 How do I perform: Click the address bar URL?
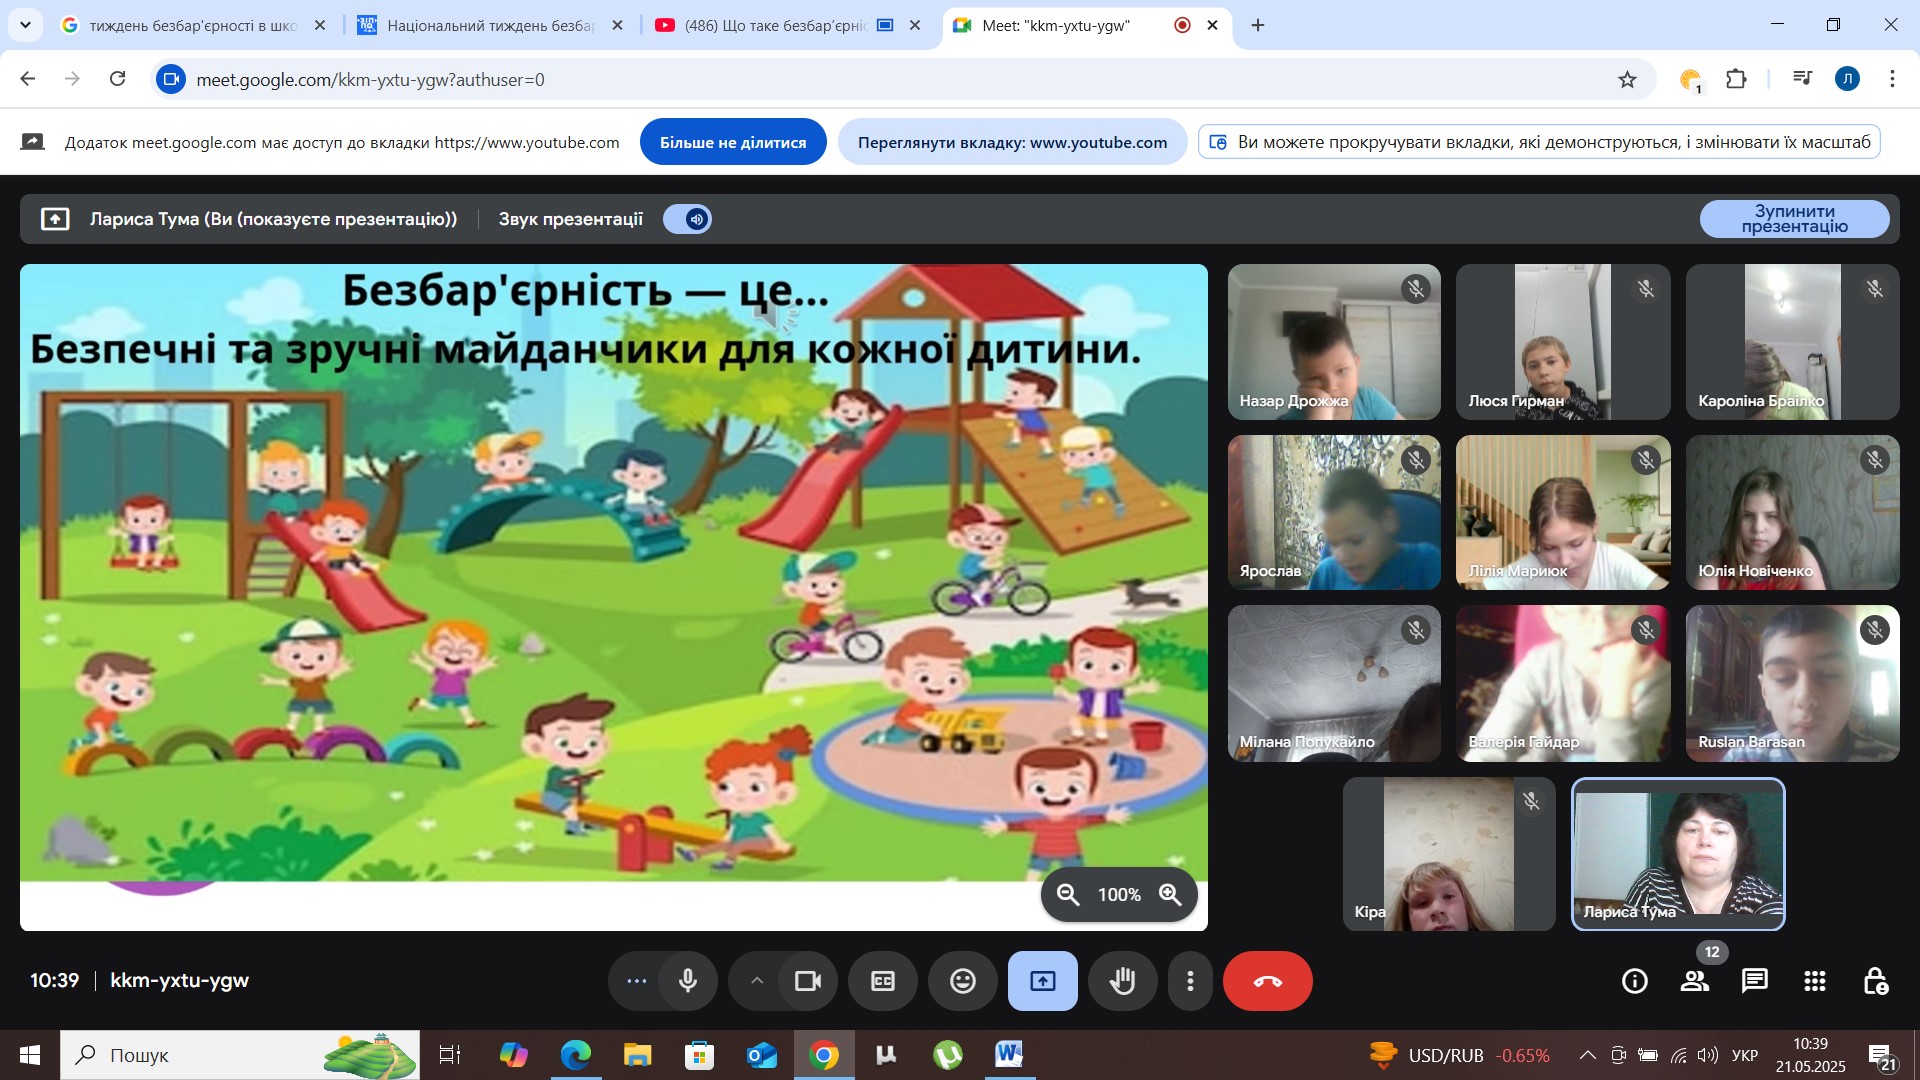coord(370,80)
